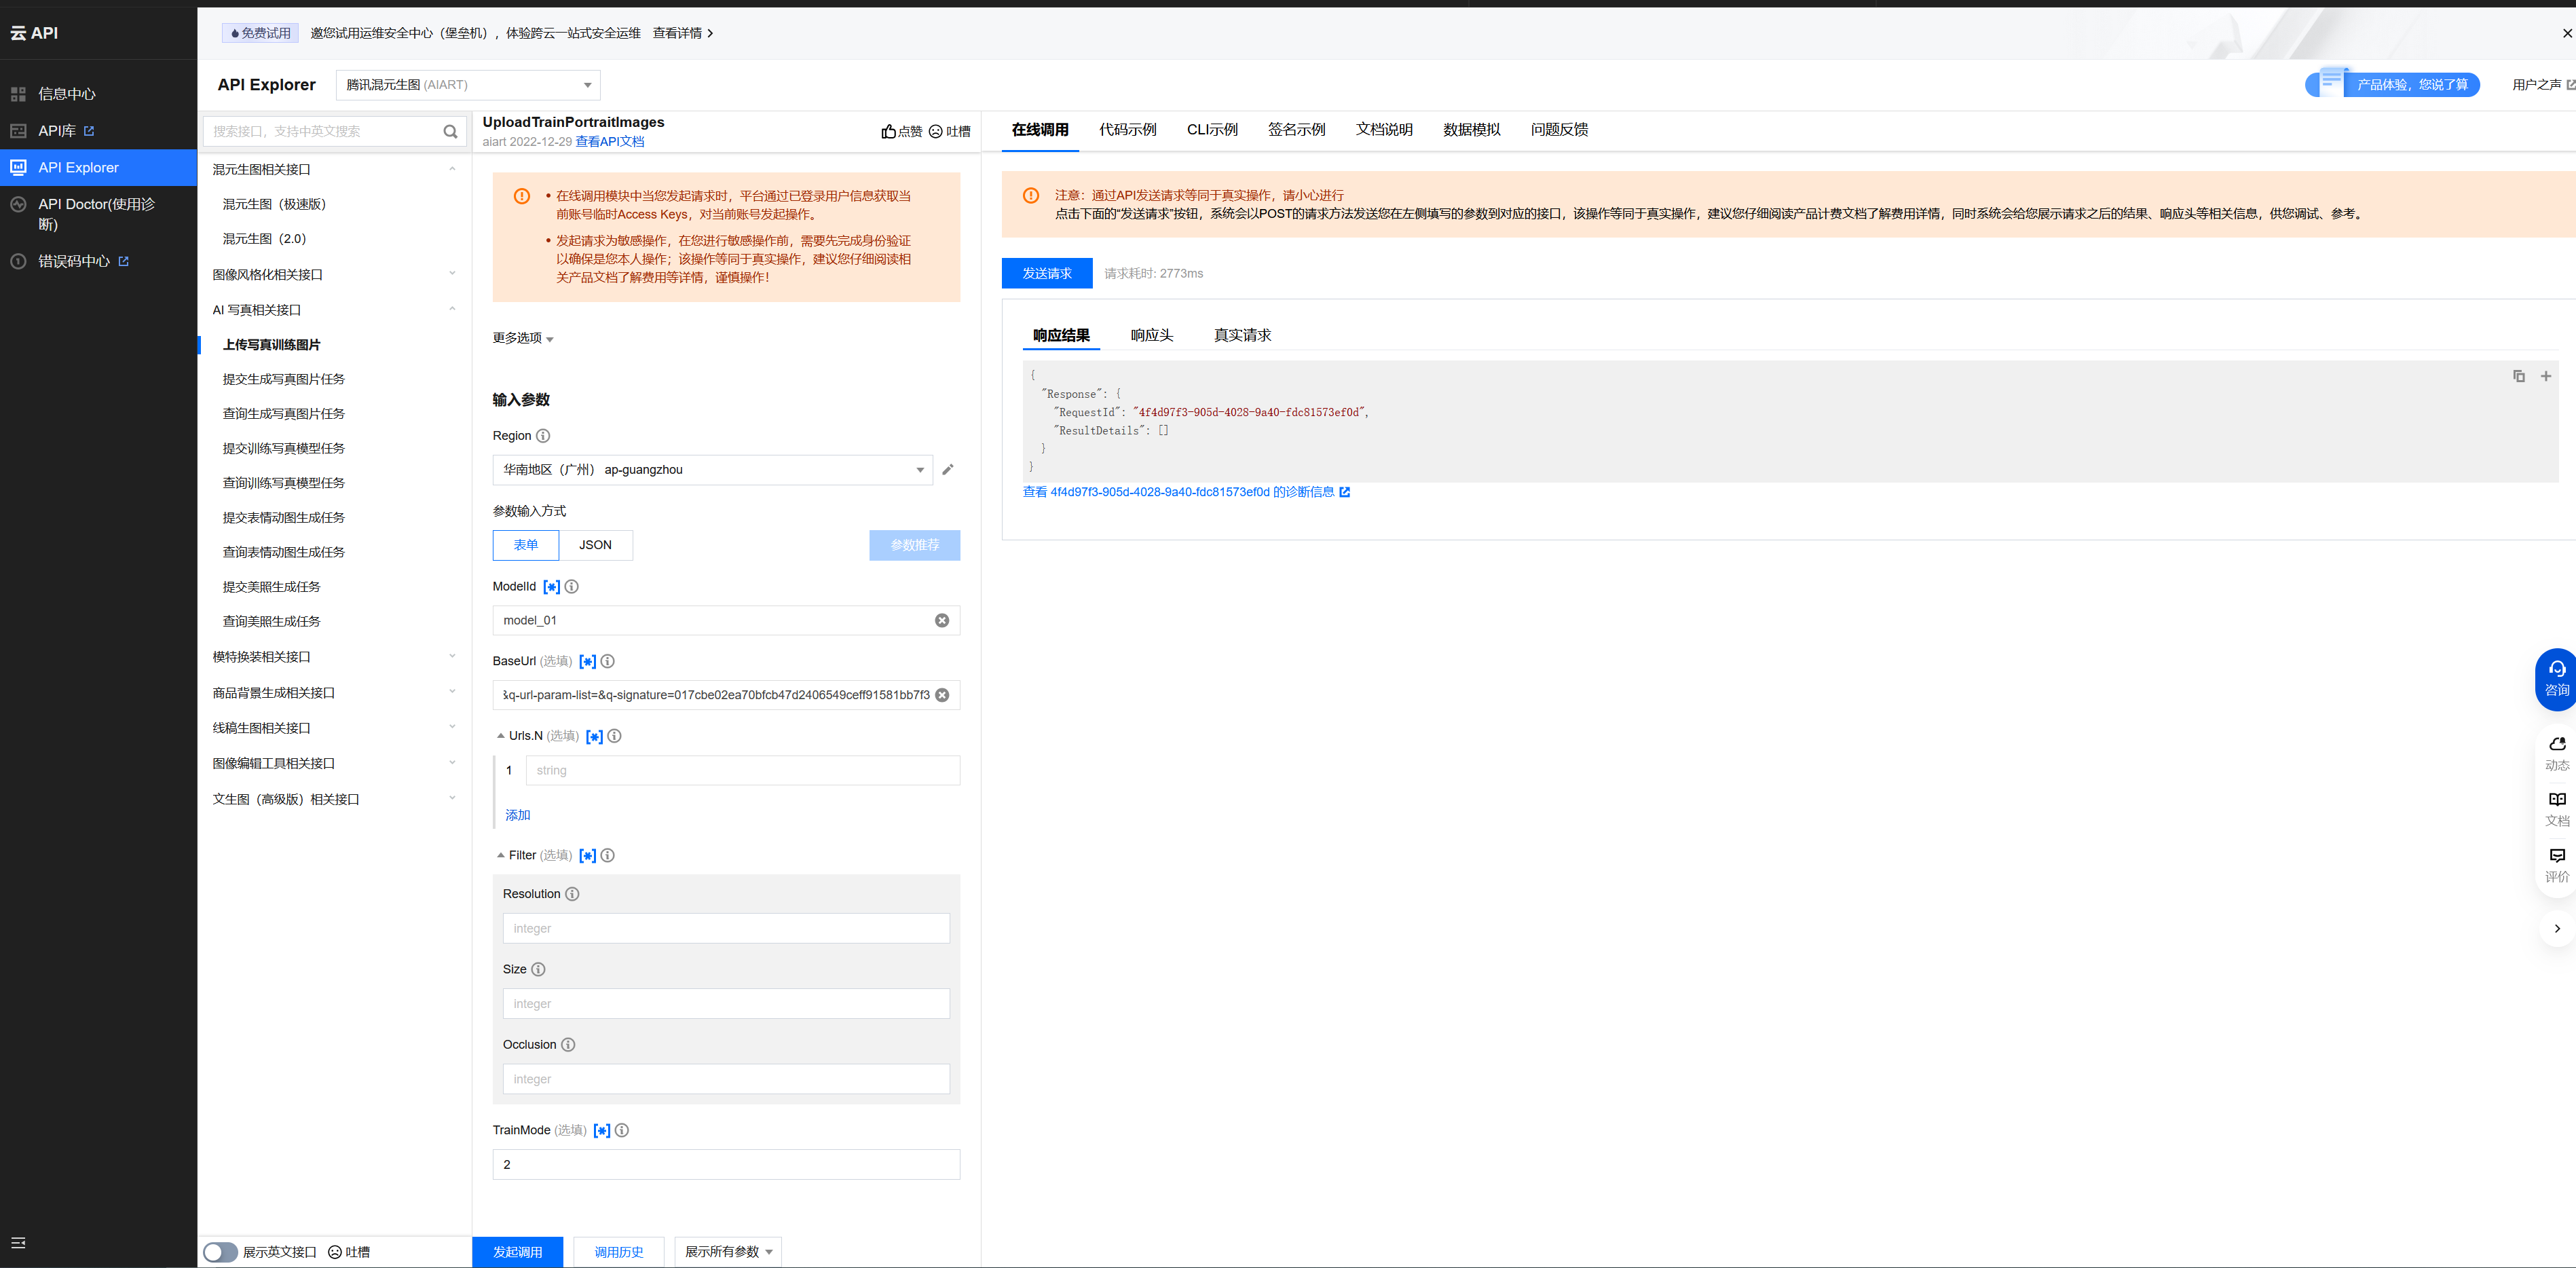Clear the BaseUrl field with X icon

click(942, 695)
